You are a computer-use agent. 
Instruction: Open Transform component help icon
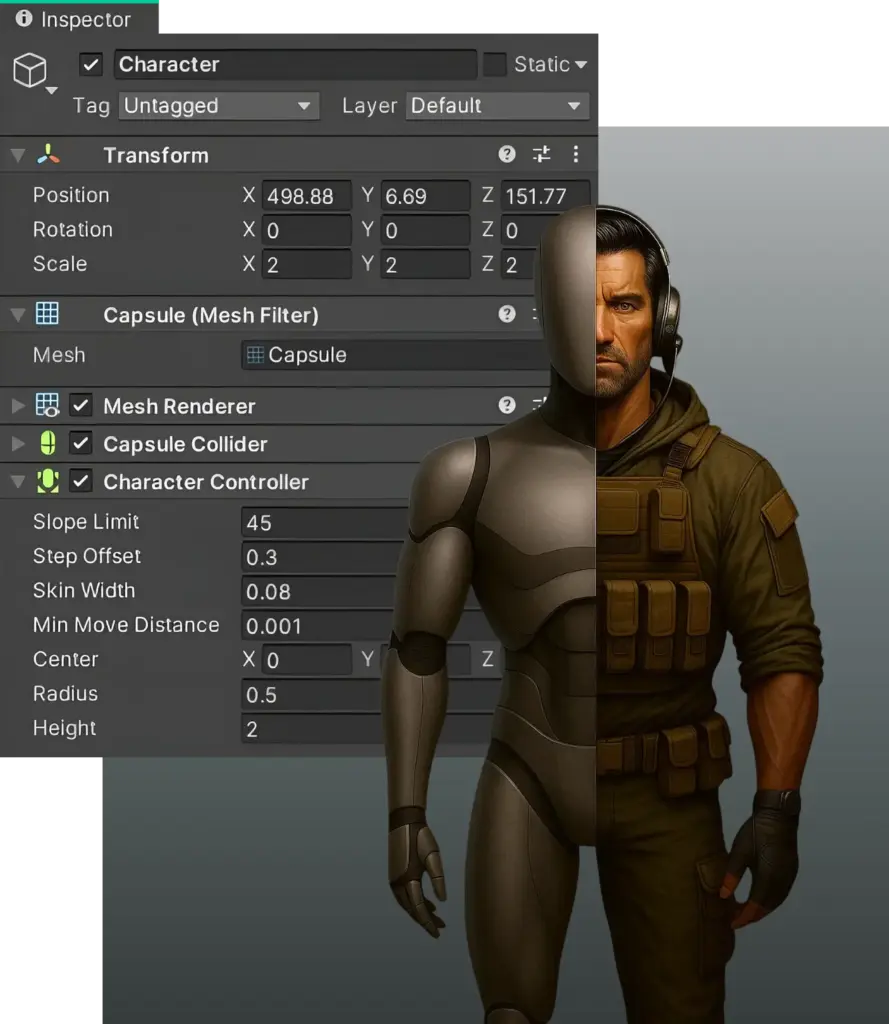click(507, 154)
